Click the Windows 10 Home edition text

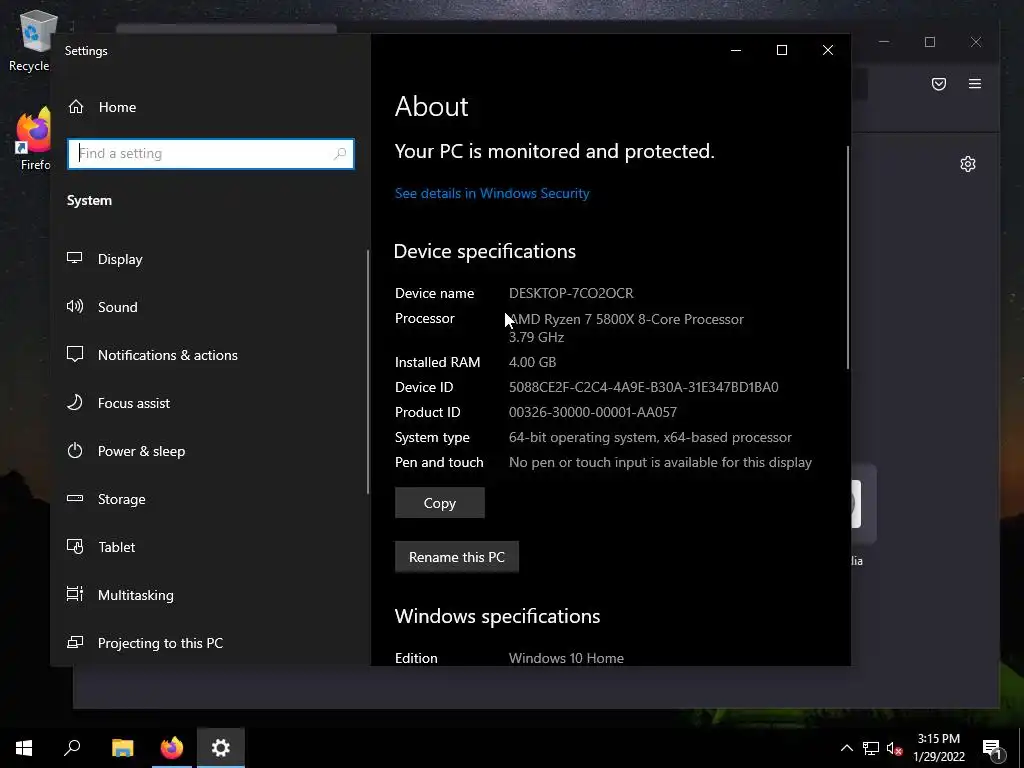[566, 658]
